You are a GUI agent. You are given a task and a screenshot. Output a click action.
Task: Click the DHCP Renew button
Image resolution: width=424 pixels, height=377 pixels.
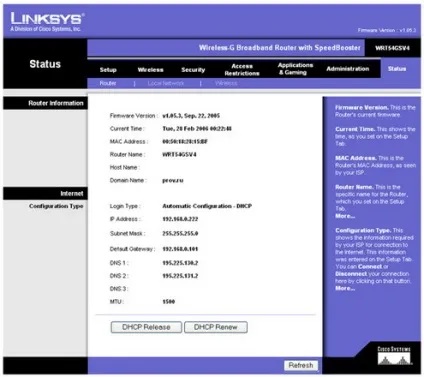pos(216,327)
